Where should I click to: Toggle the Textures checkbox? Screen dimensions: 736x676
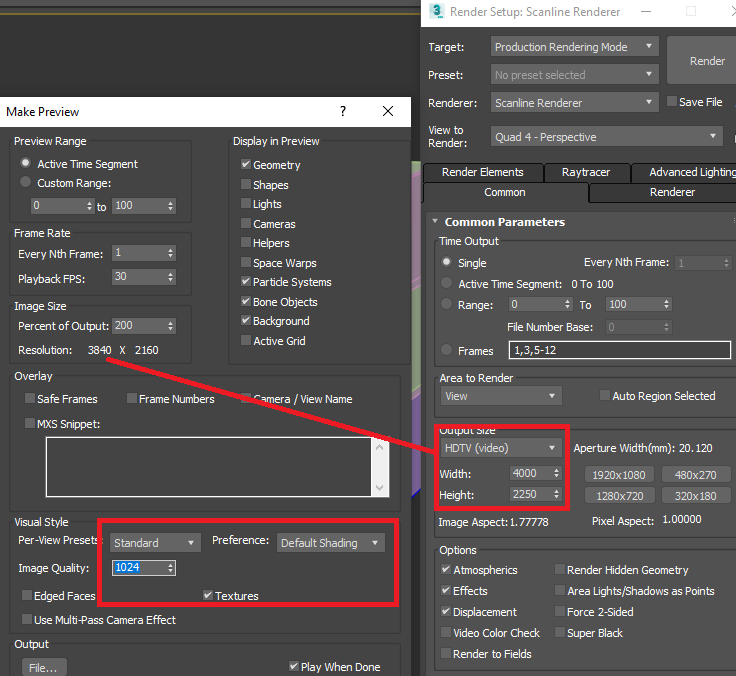tap(208, 595)
